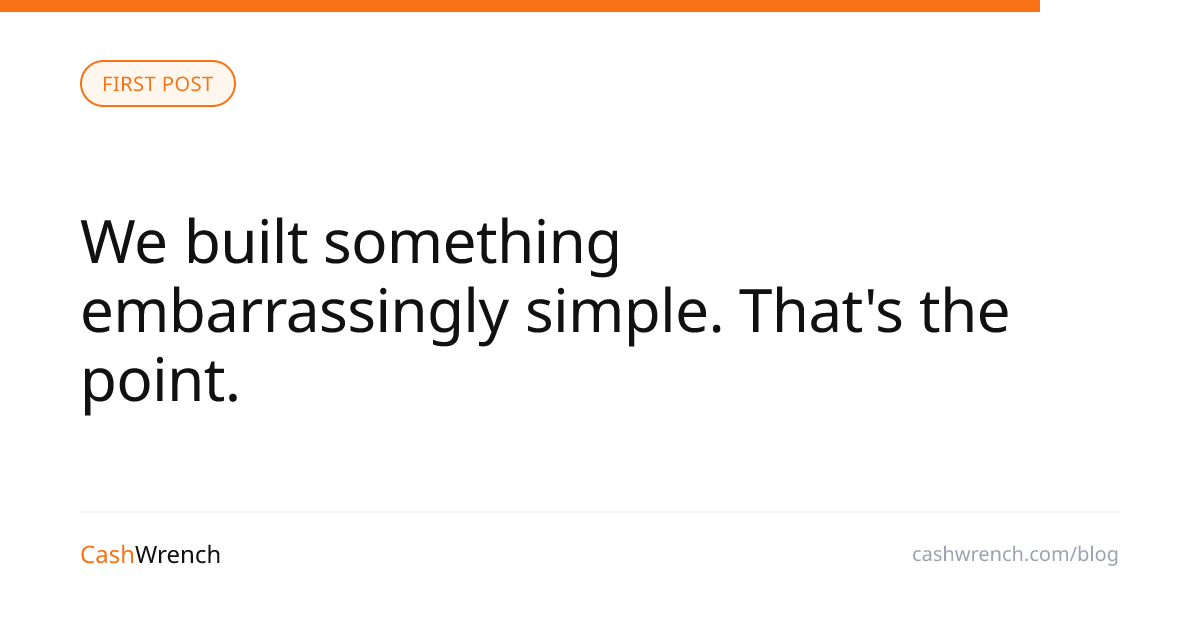Click the FIRST POST badge
The height and width of the screenshot is (630, 1200).
[x=158, y=84]
